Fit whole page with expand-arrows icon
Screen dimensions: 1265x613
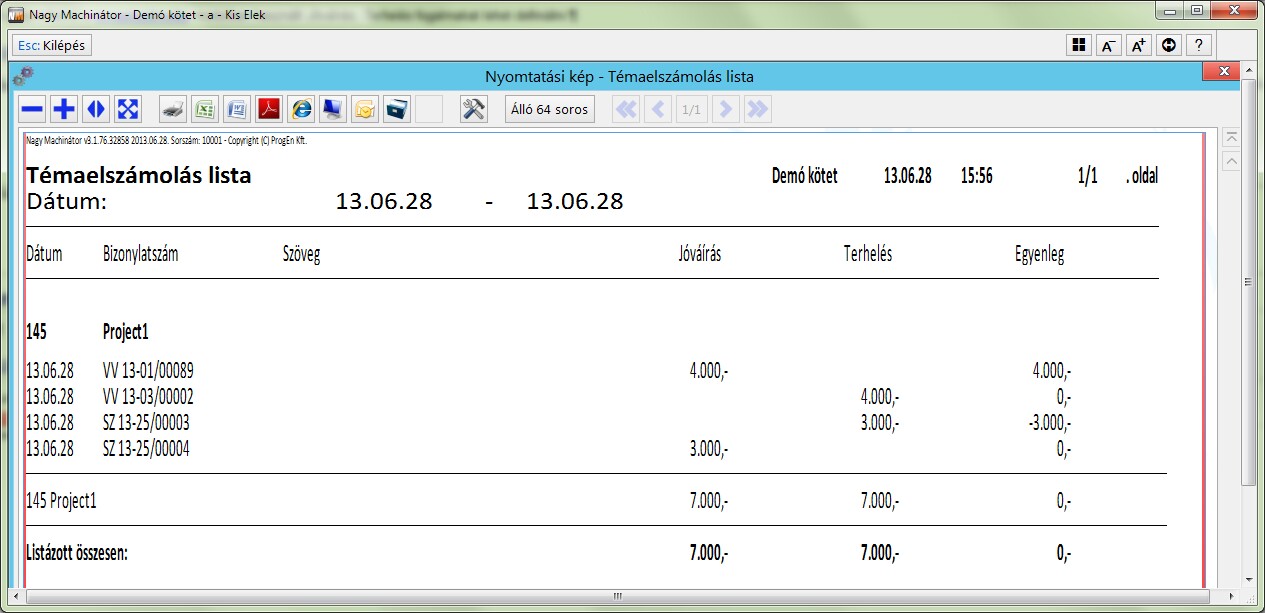129,109
